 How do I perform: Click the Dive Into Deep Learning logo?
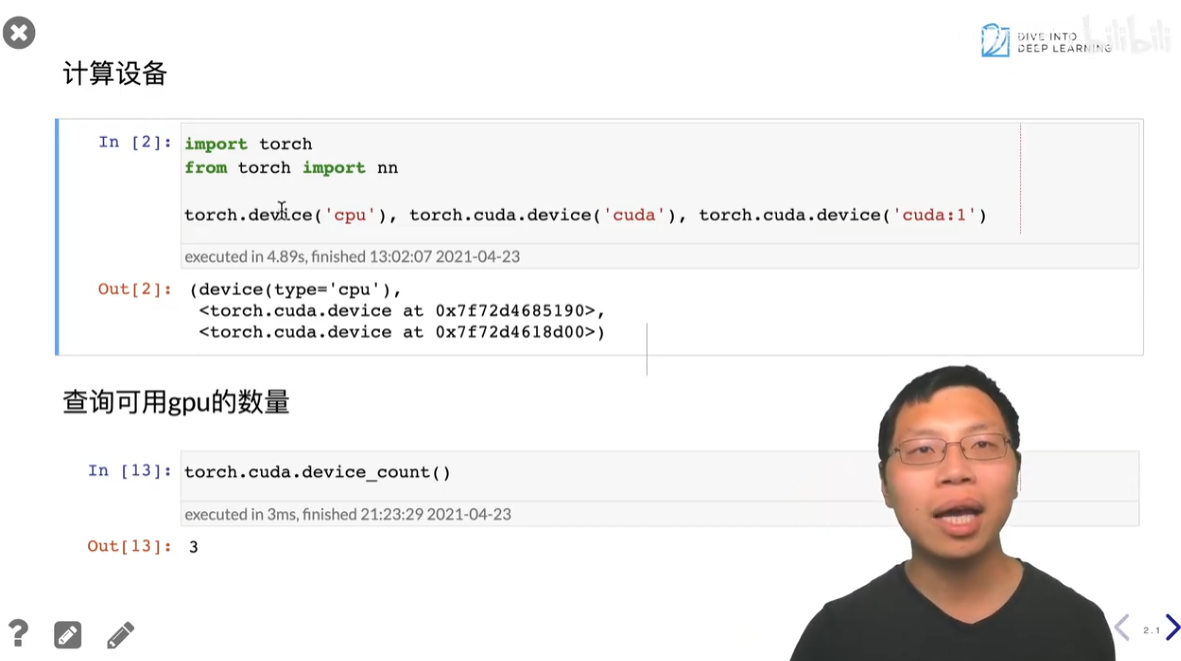(1045, 41)
